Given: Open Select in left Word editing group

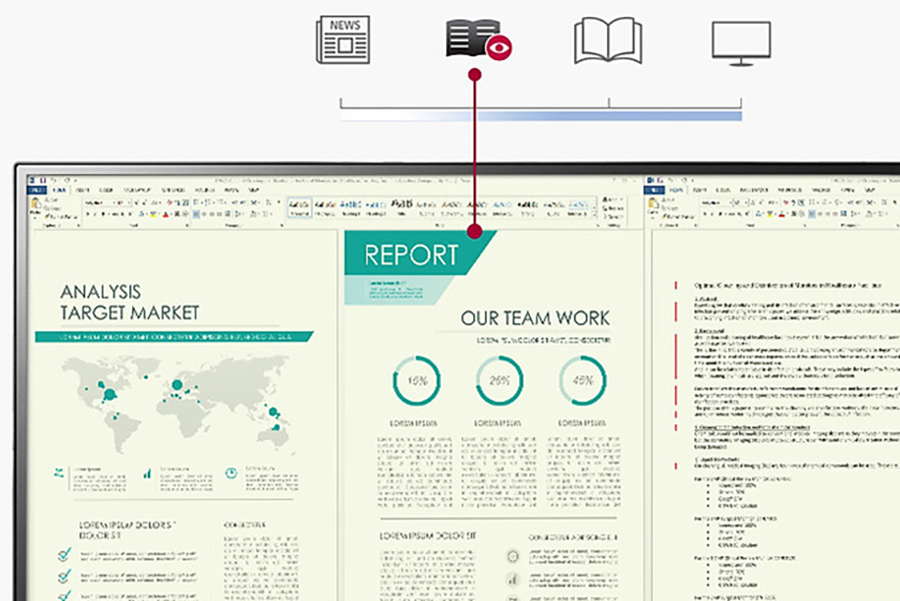Looking at the screenshot, I should pyautogui.click(x=614, y=216).
